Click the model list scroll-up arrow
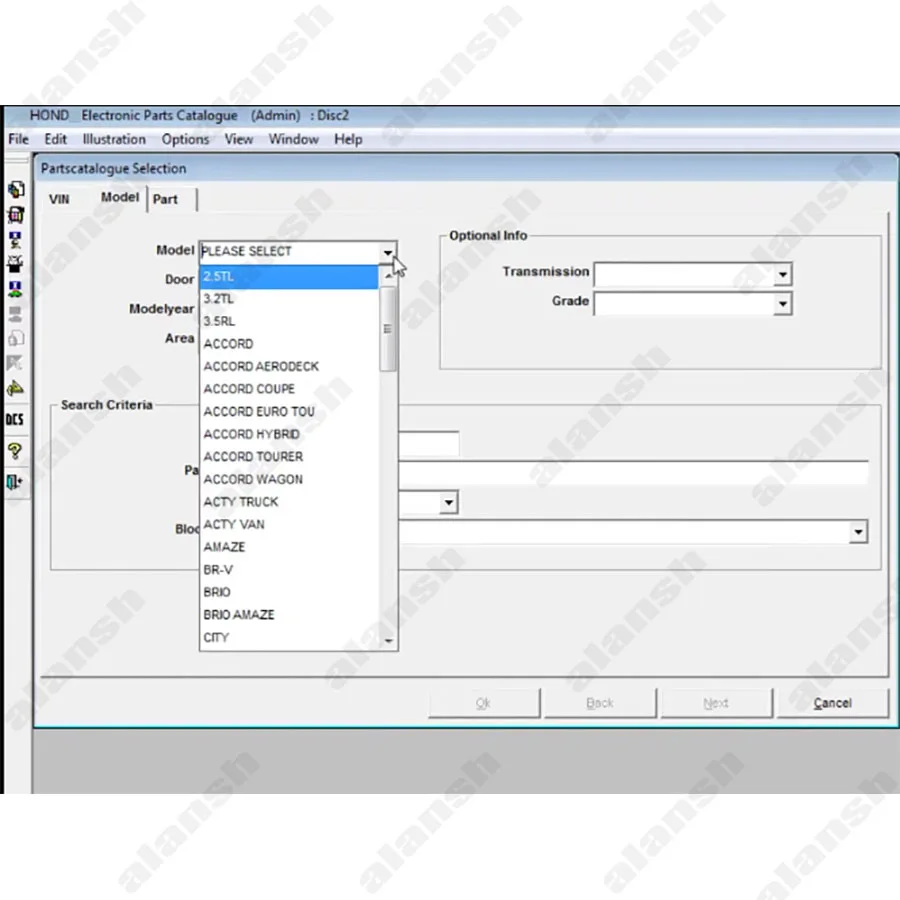This screenshot has height=900, width=900. point(389,276)
